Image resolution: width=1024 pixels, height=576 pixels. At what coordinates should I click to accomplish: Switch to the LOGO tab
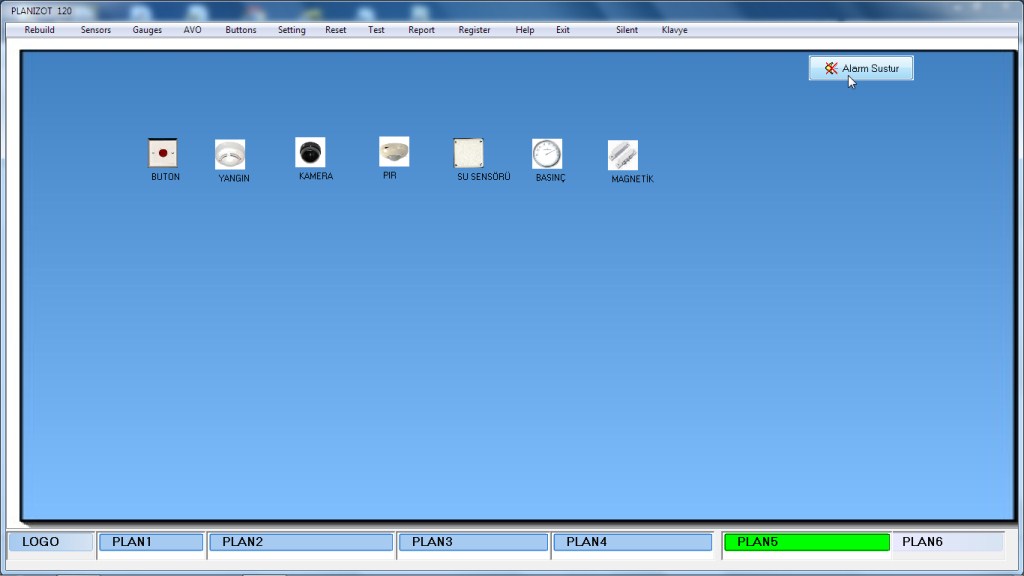[50, 542]
